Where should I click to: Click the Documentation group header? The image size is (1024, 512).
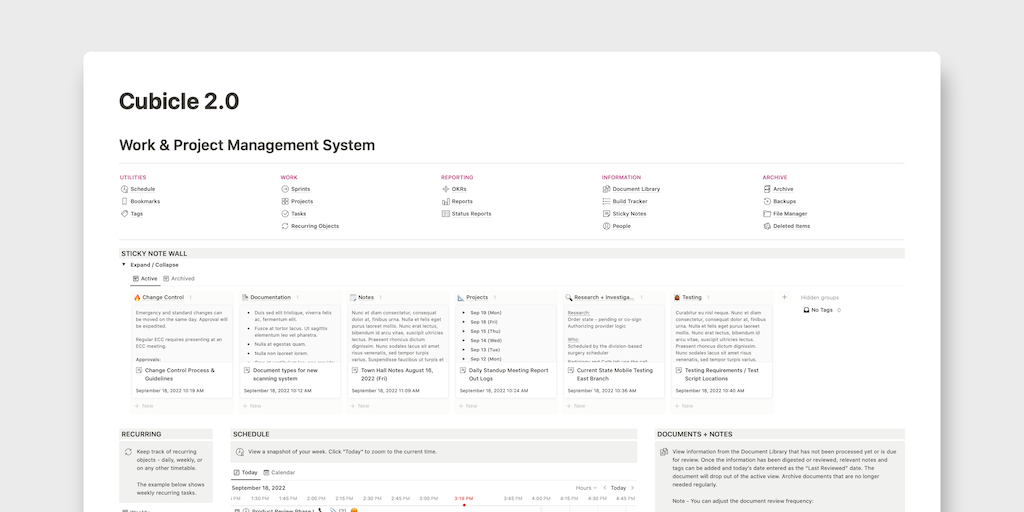click(270, 297)
